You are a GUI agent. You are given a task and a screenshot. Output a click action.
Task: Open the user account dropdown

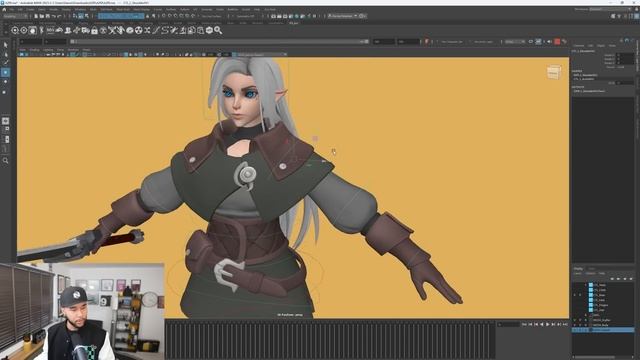click(342, 16)
